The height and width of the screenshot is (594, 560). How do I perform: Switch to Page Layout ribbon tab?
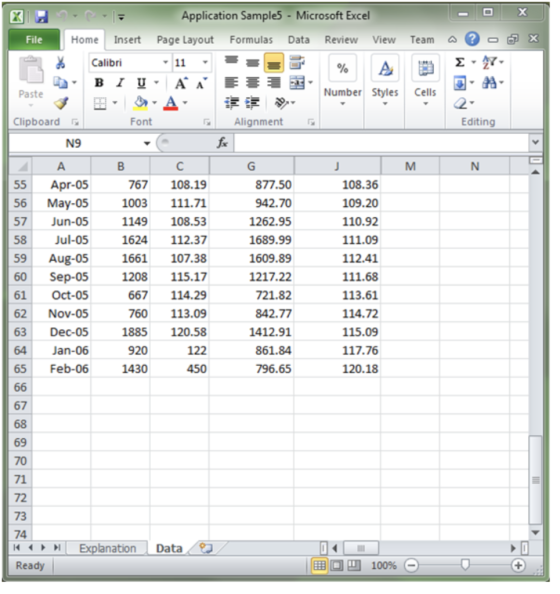pos(185,40)
